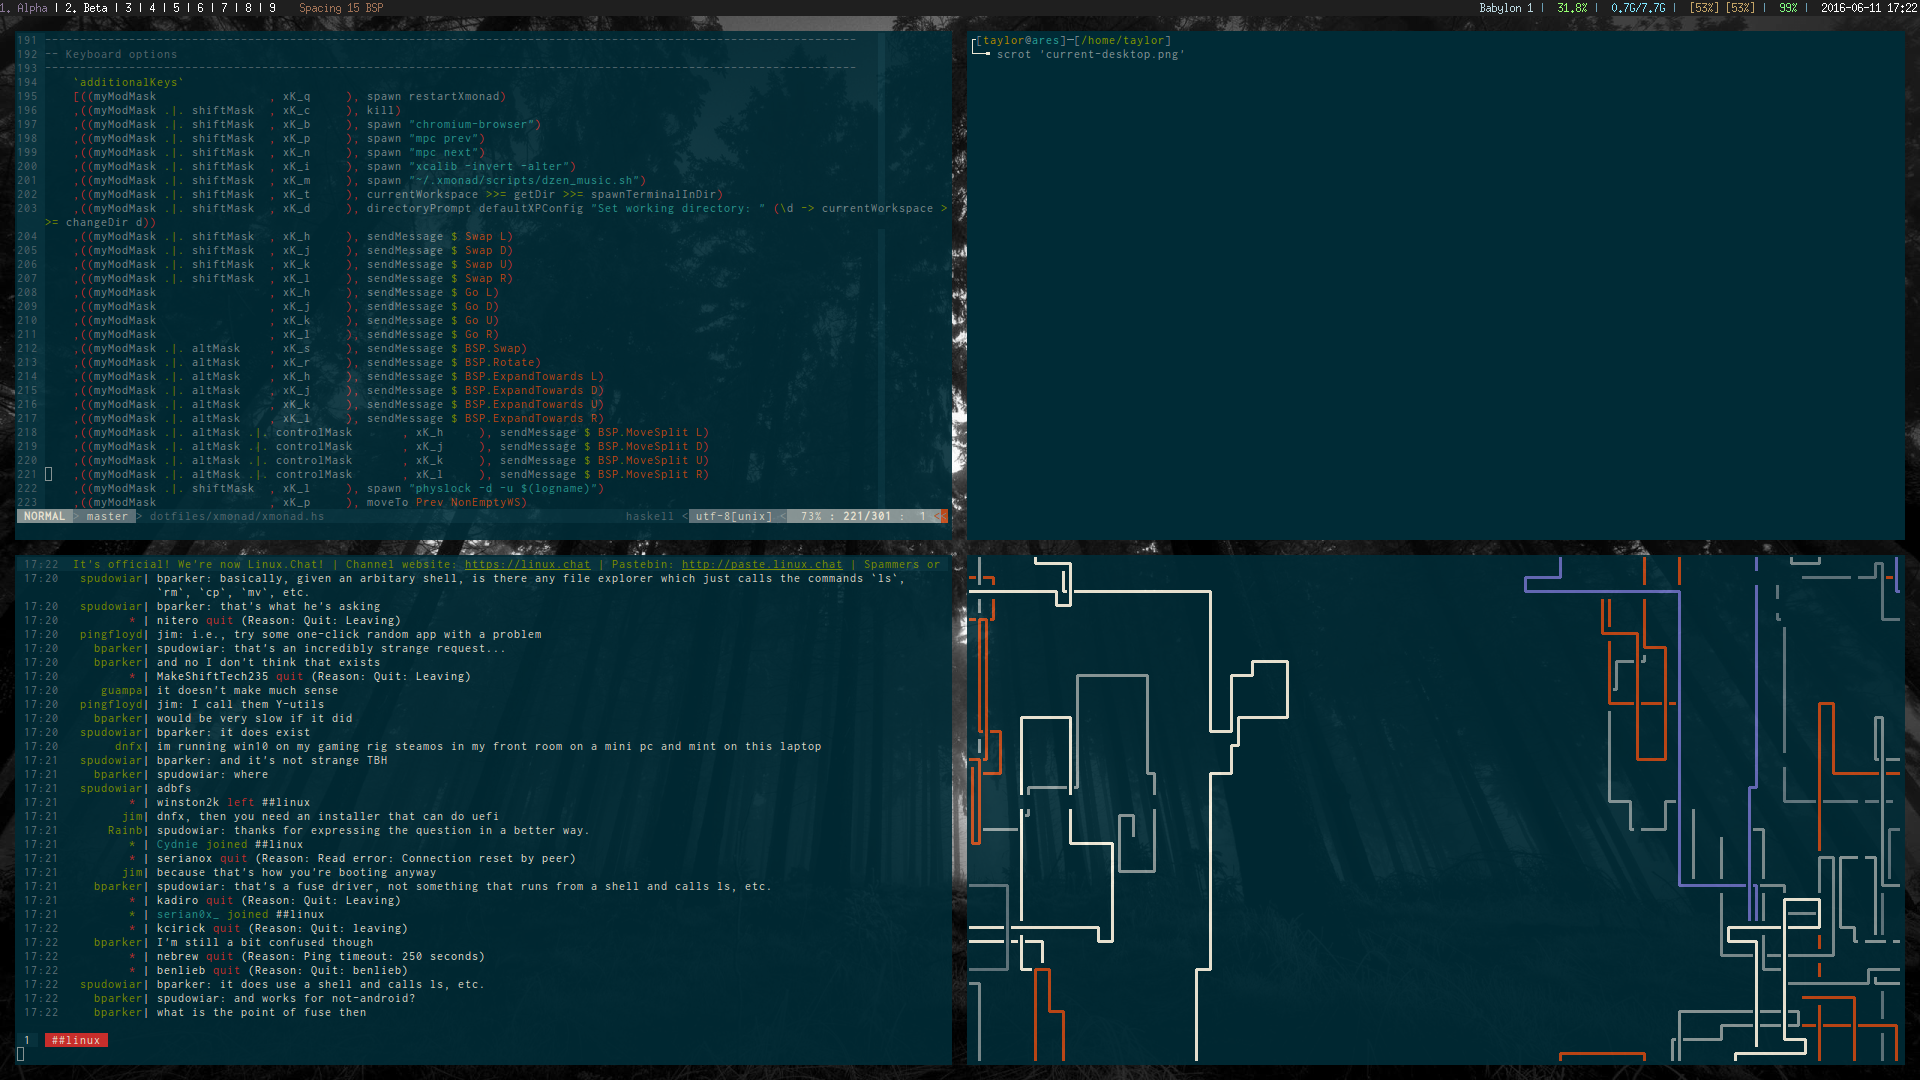This screenshot has height=1080, width=1920.
Task: Click the date and time clock display
Action: click(1868, 8)
